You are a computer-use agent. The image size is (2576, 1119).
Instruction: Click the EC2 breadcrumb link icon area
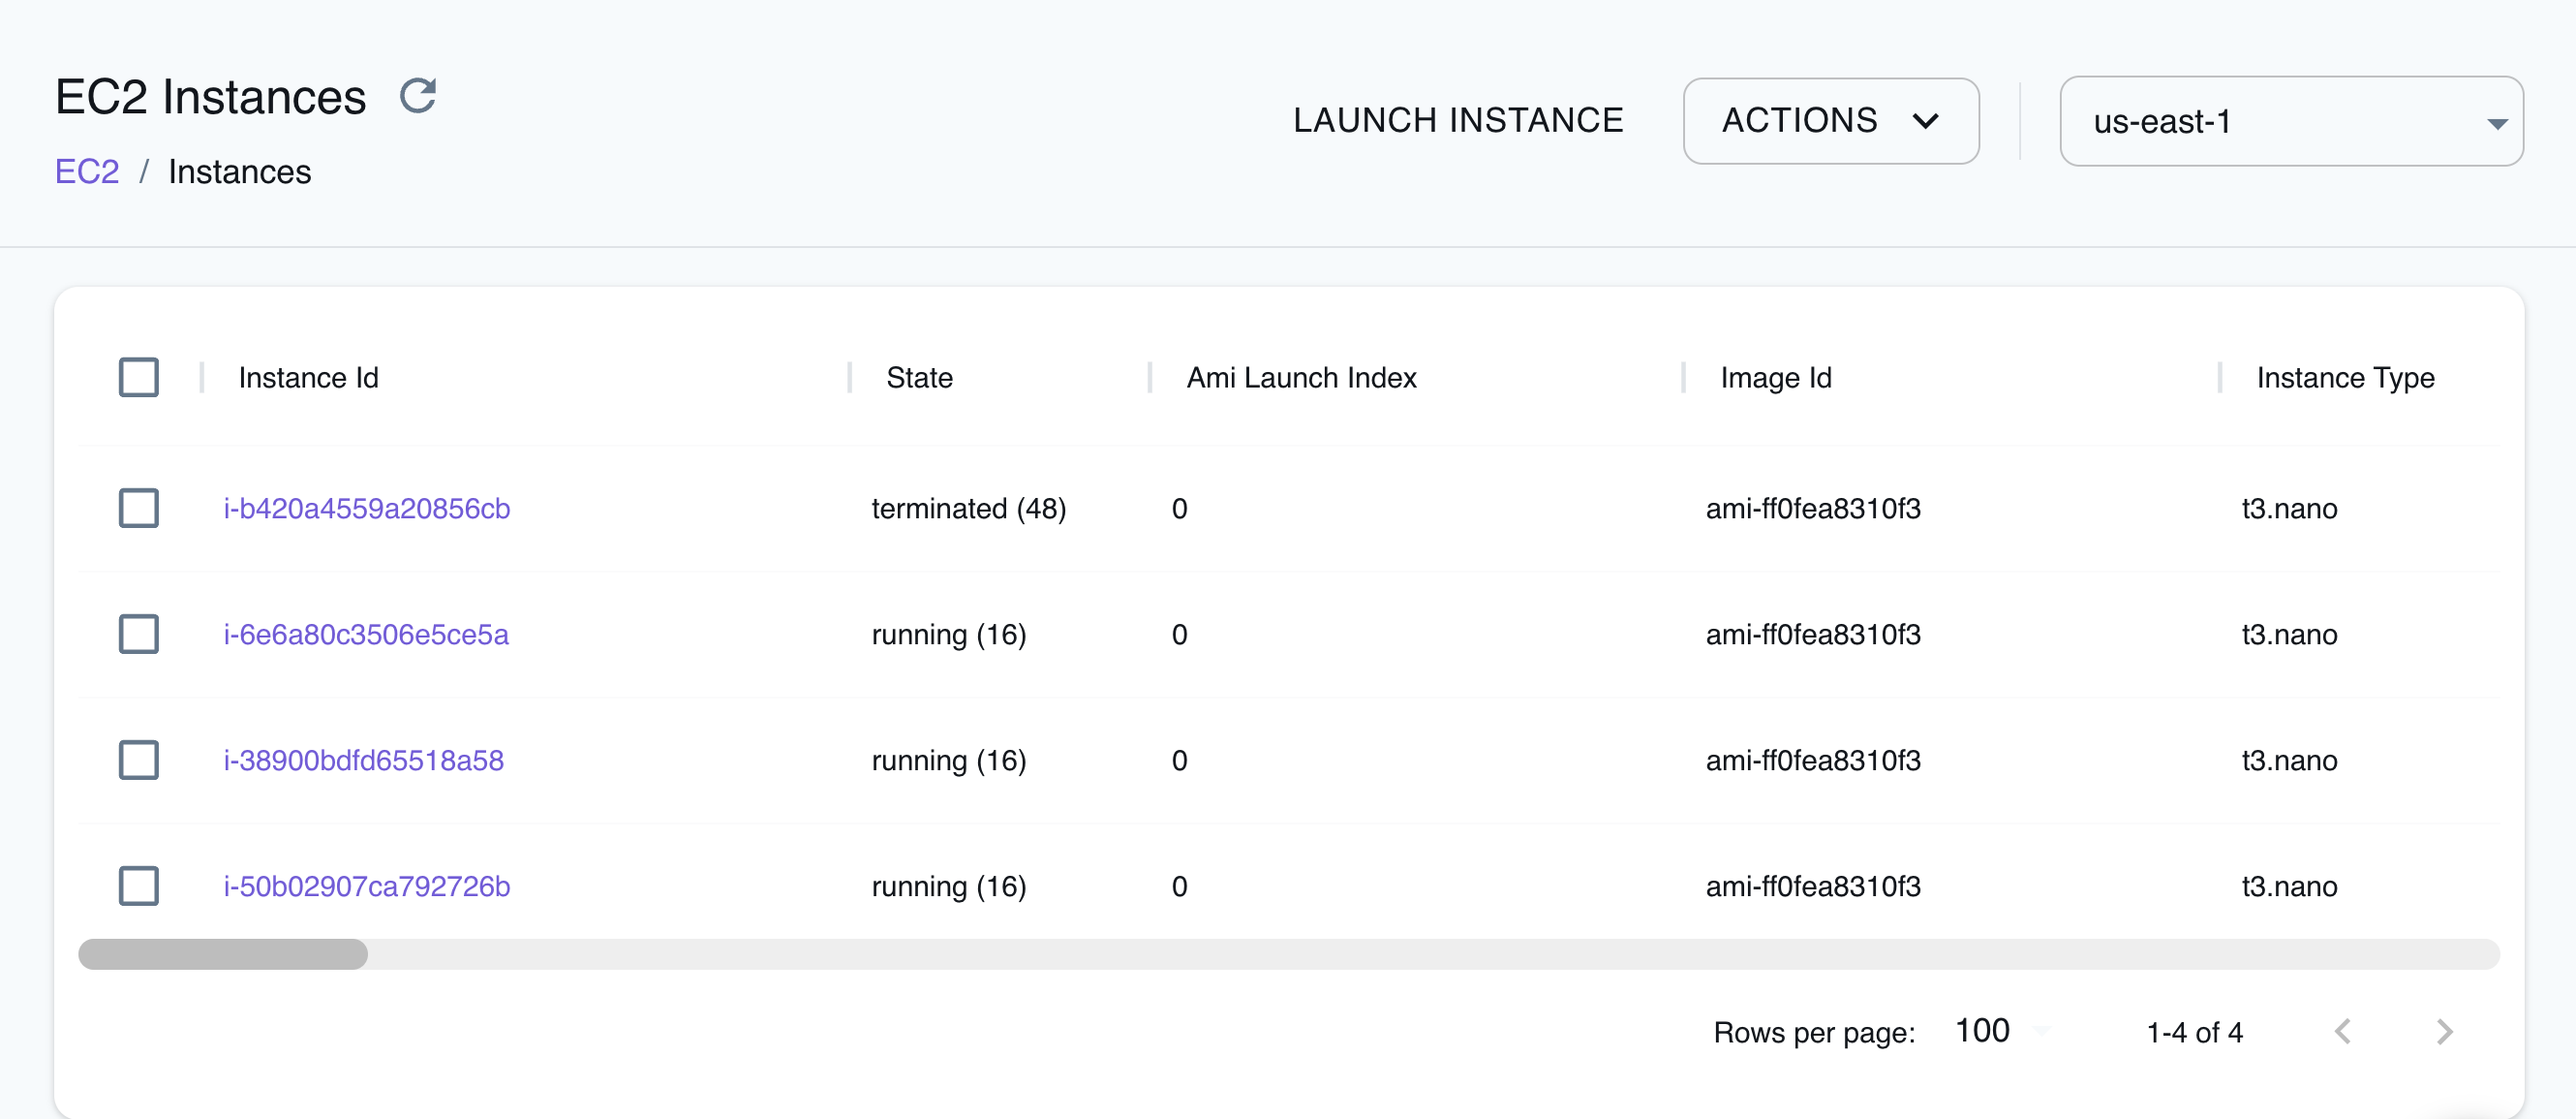(x=87, y=171)
